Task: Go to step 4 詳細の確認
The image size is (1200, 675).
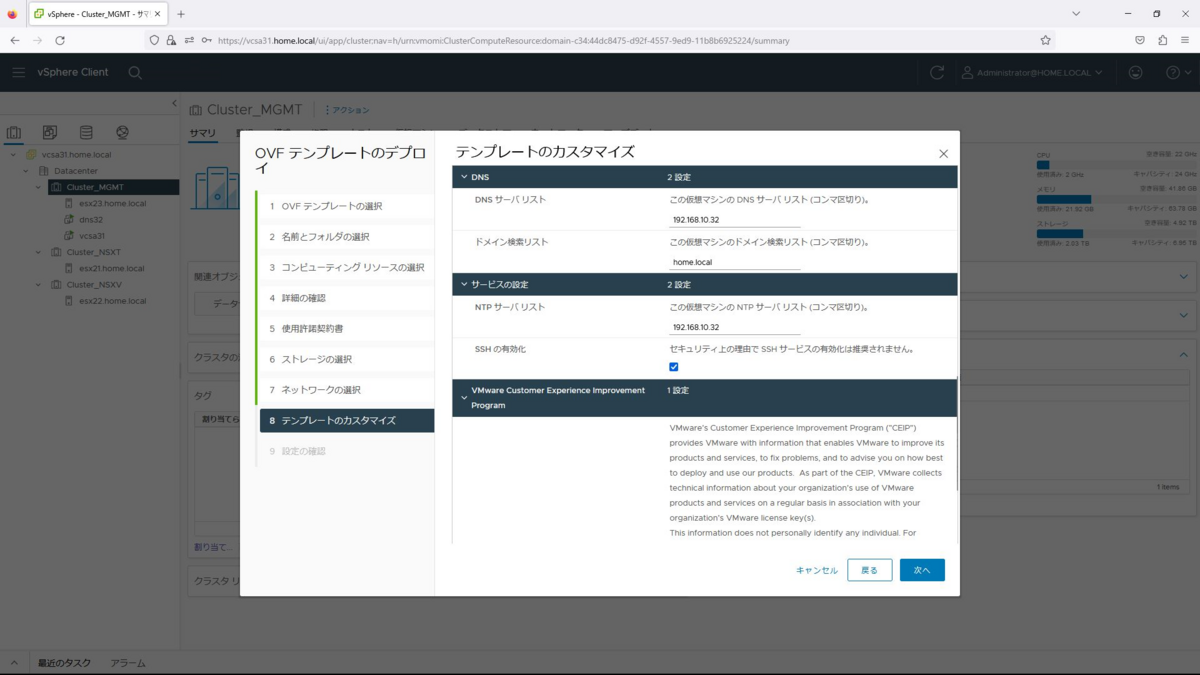Action: [346, 298]
